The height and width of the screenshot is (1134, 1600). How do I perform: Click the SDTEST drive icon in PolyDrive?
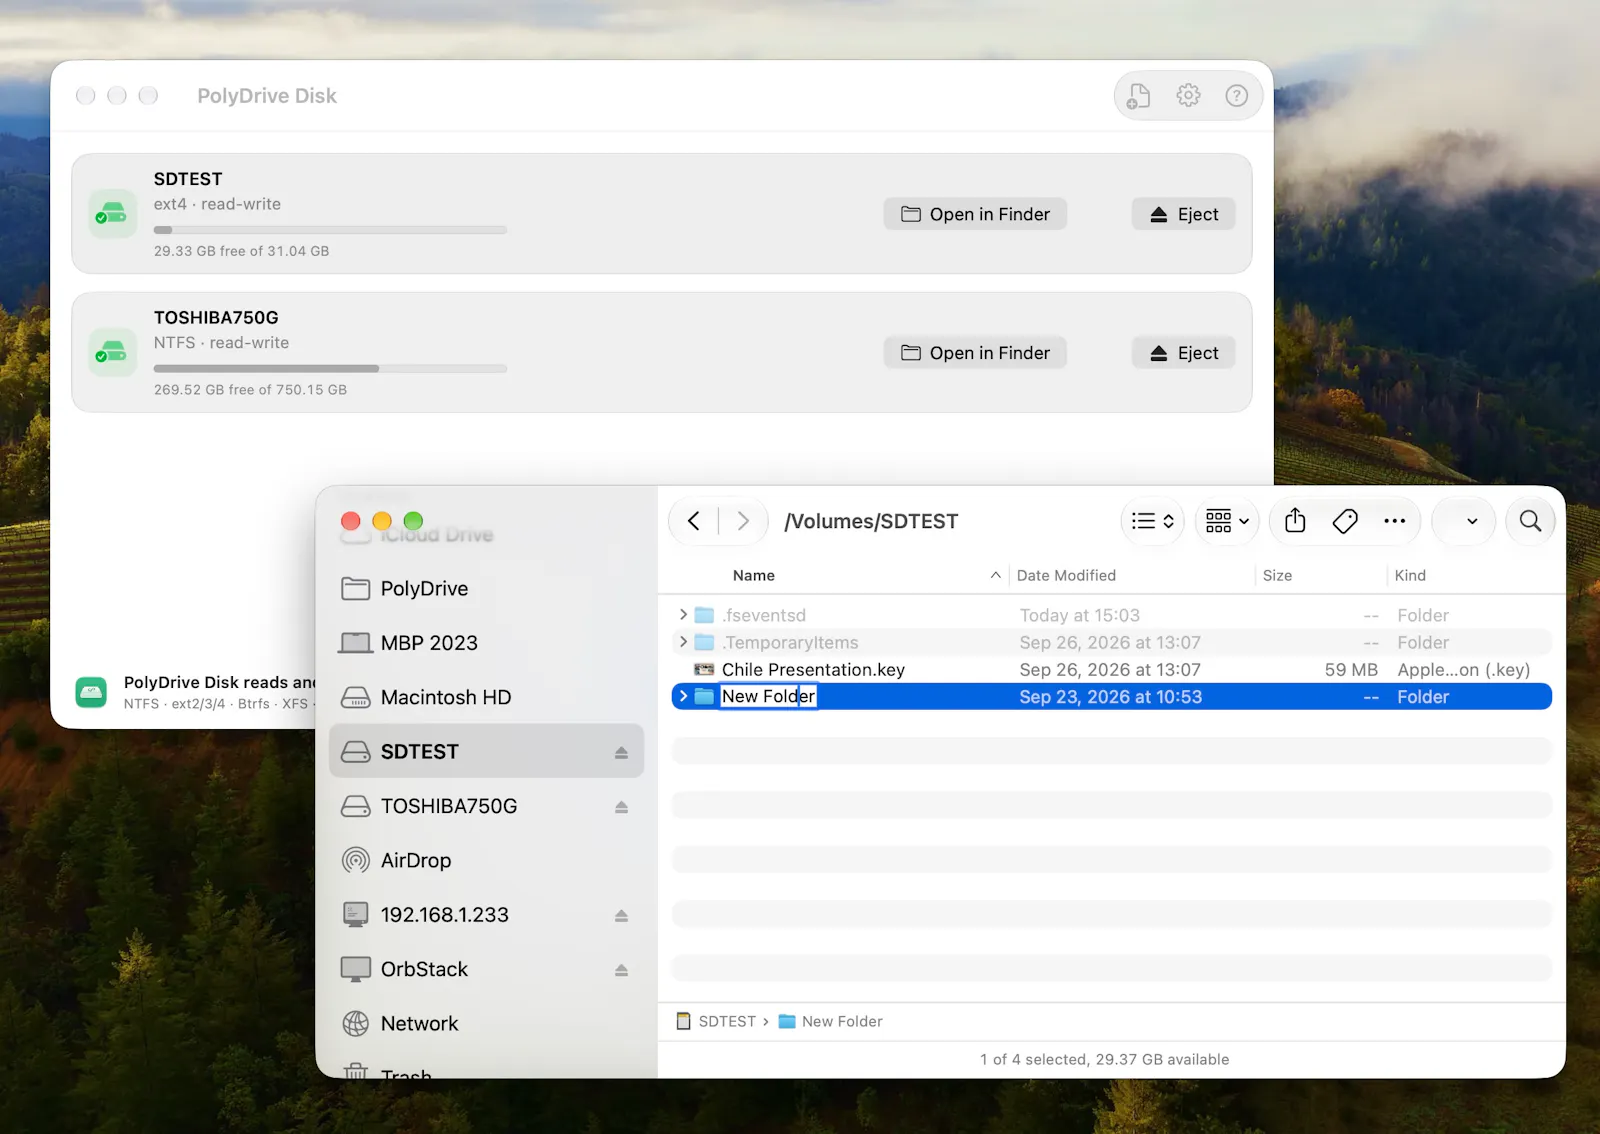[x=112, y=213]
